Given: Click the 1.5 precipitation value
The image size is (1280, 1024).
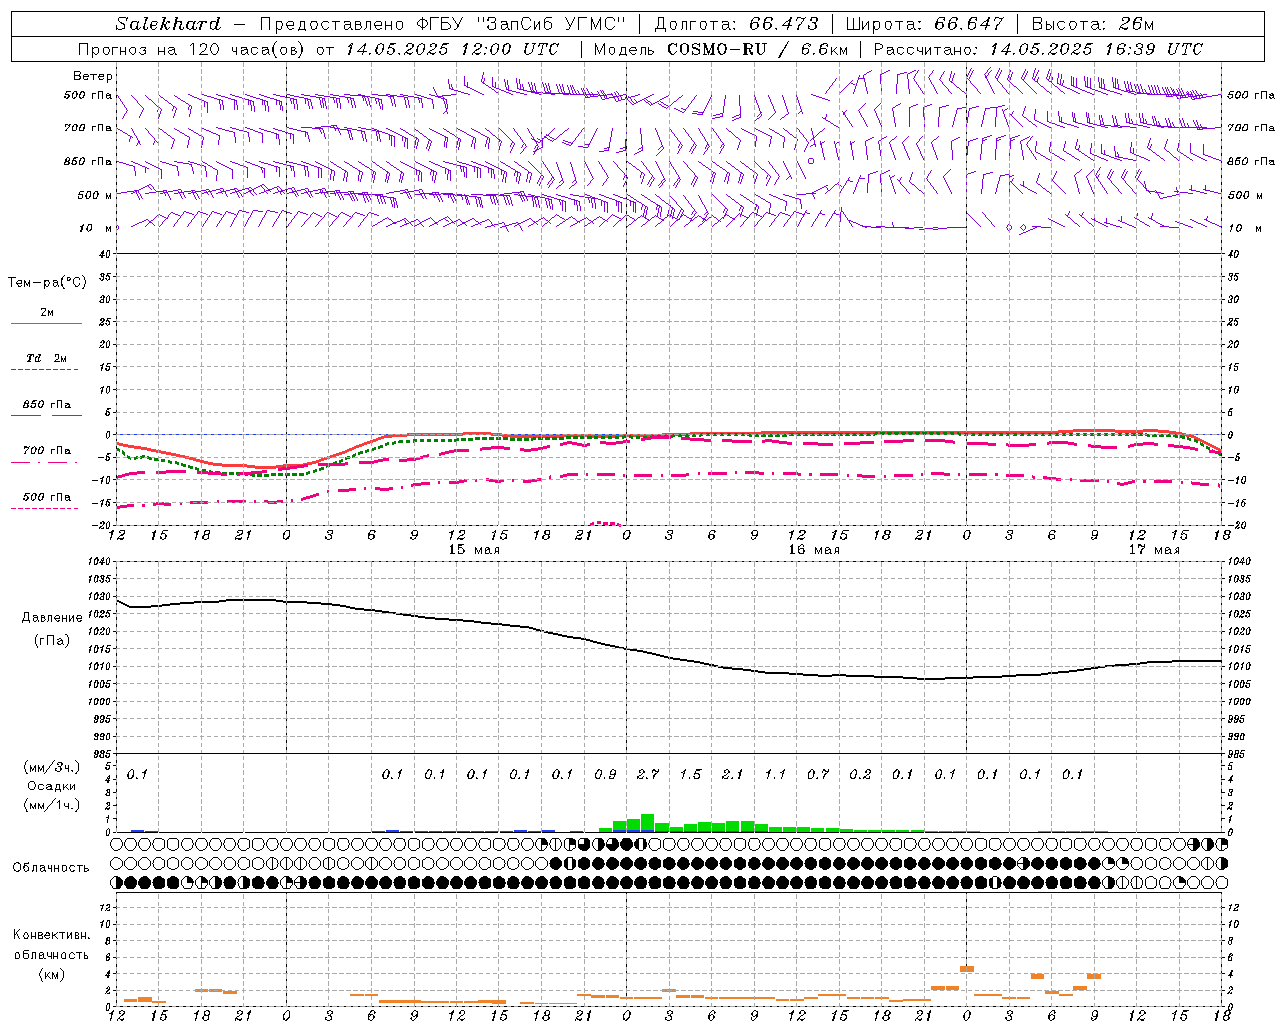Looking at the screenshot, I should pos(690,775).
